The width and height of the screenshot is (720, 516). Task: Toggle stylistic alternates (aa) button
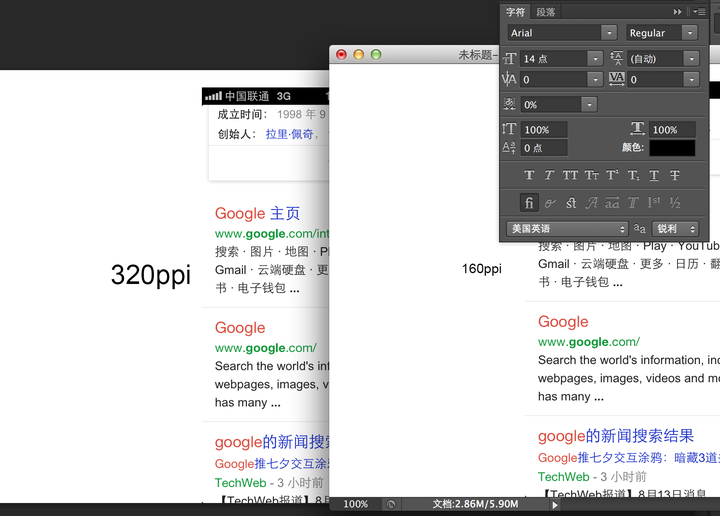[612, 202]
